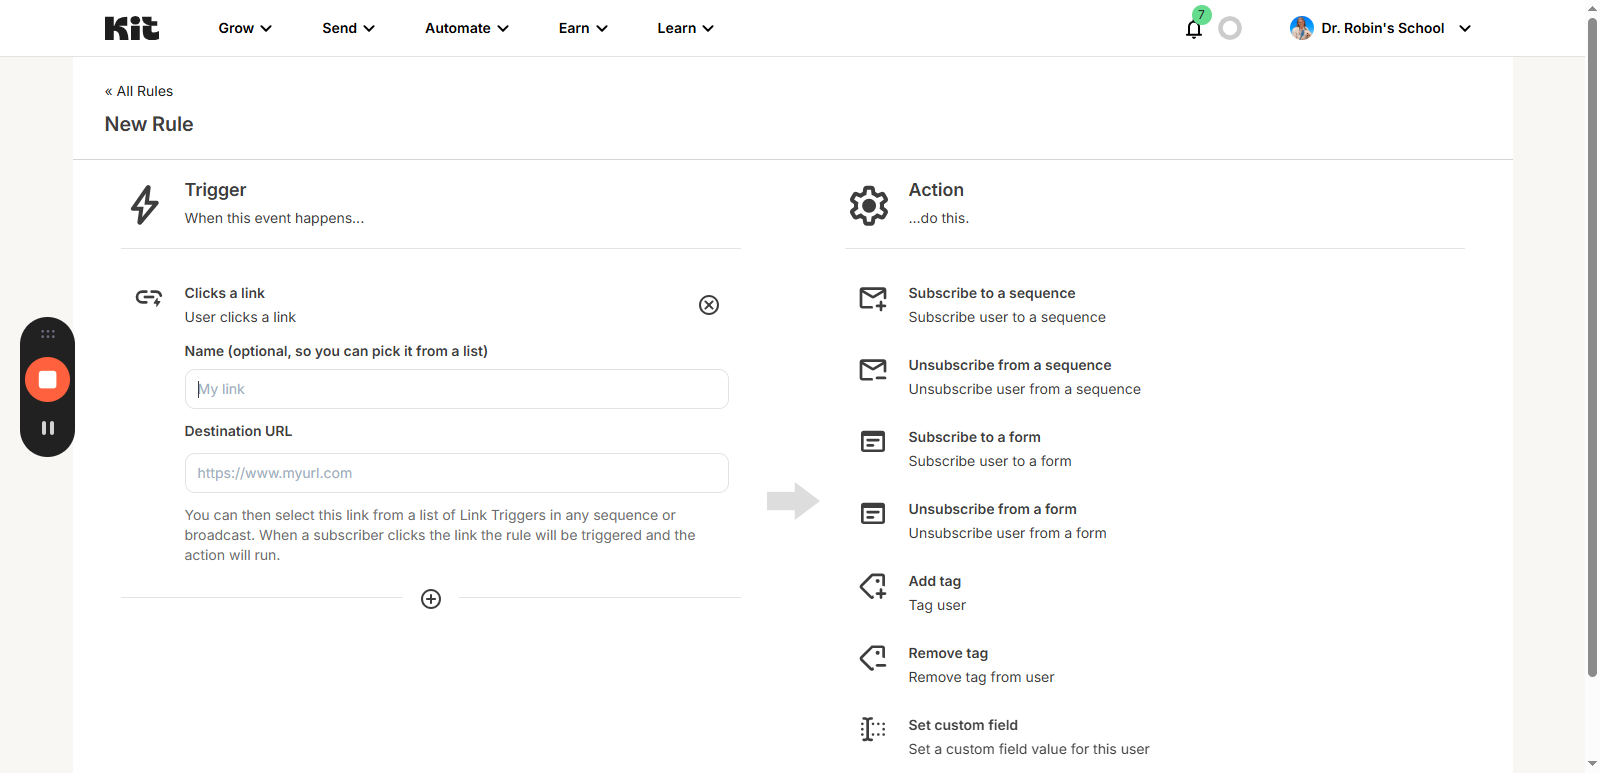Pause the screen recording
The image size is (1600, 773).
[x=47, y=428]
